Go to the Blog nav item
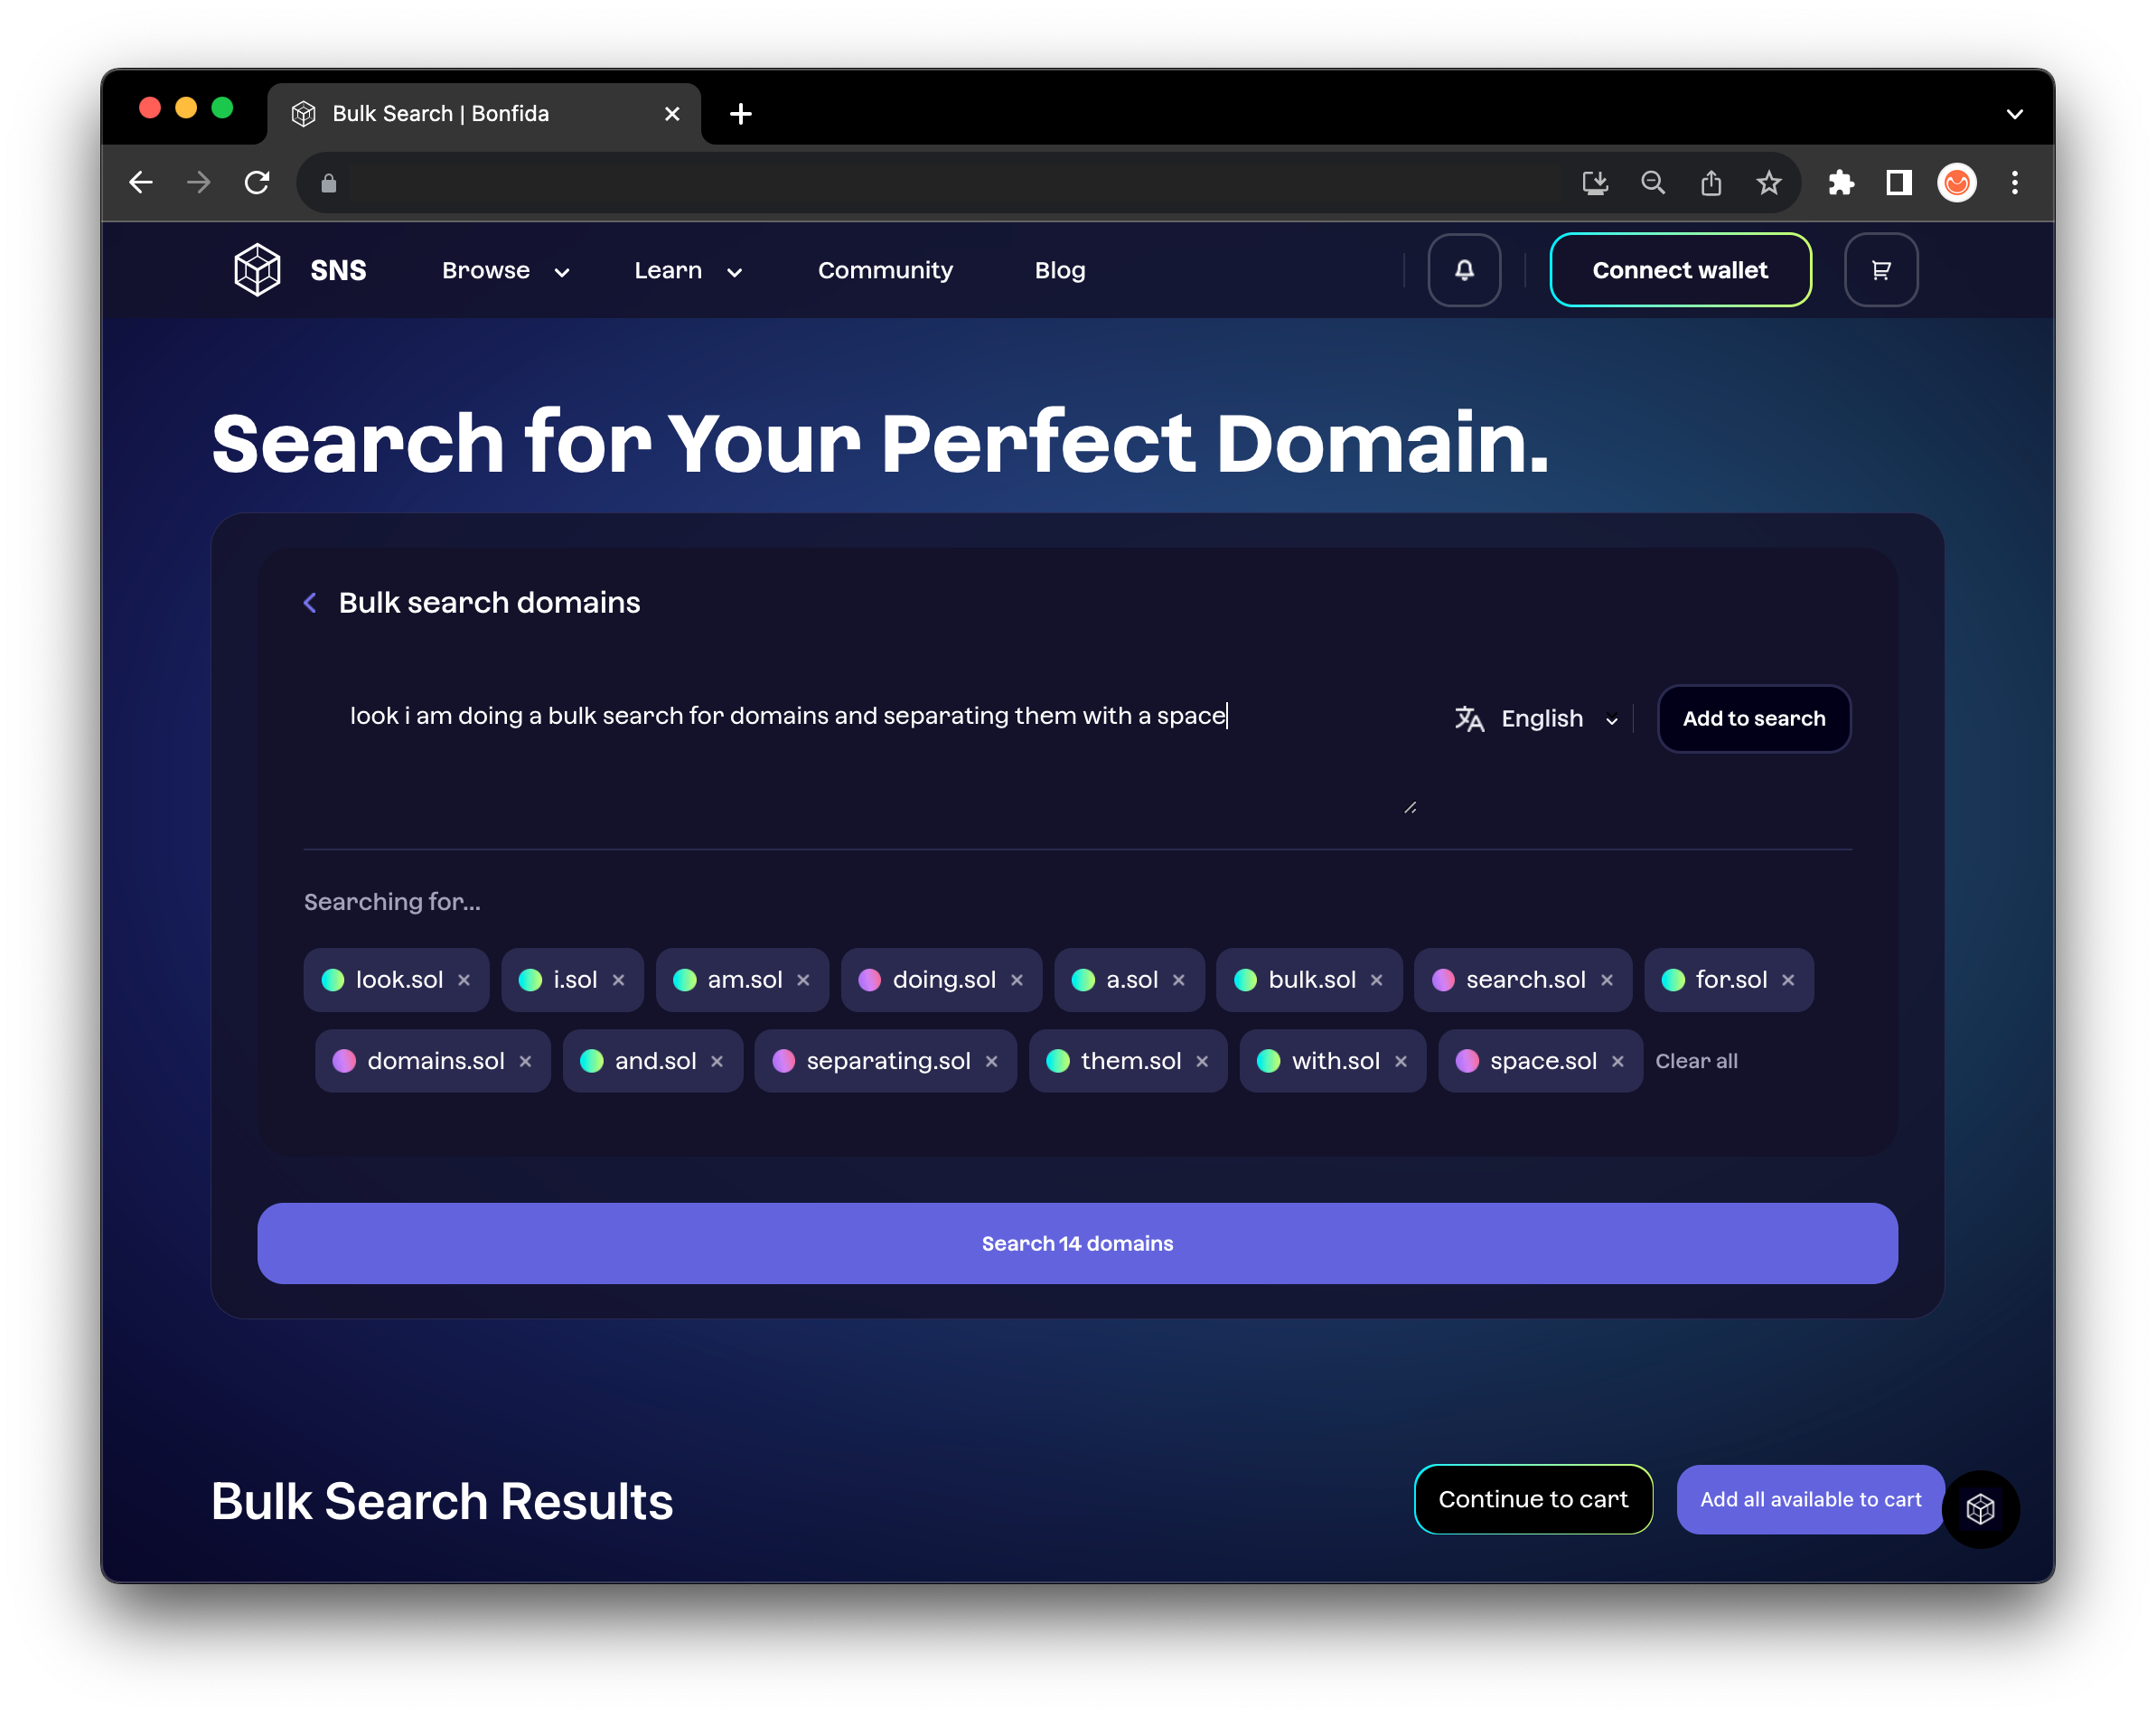 click(x=1059, y=271)
